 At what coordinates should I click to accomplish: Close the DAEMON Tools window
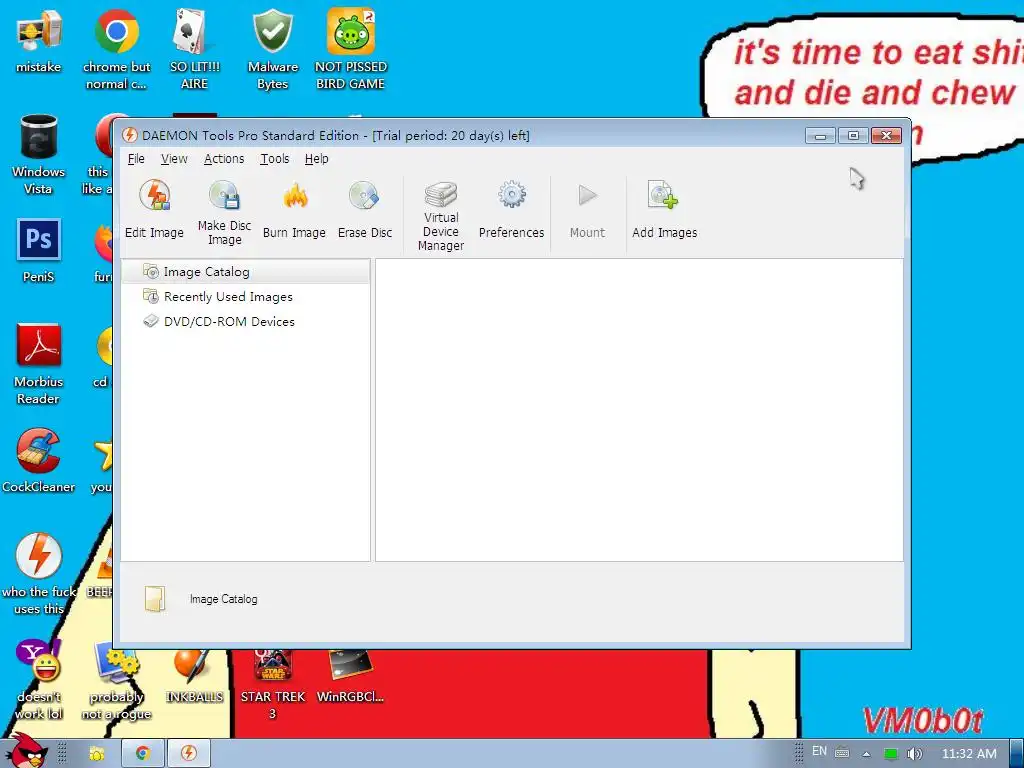click(886, 136)
